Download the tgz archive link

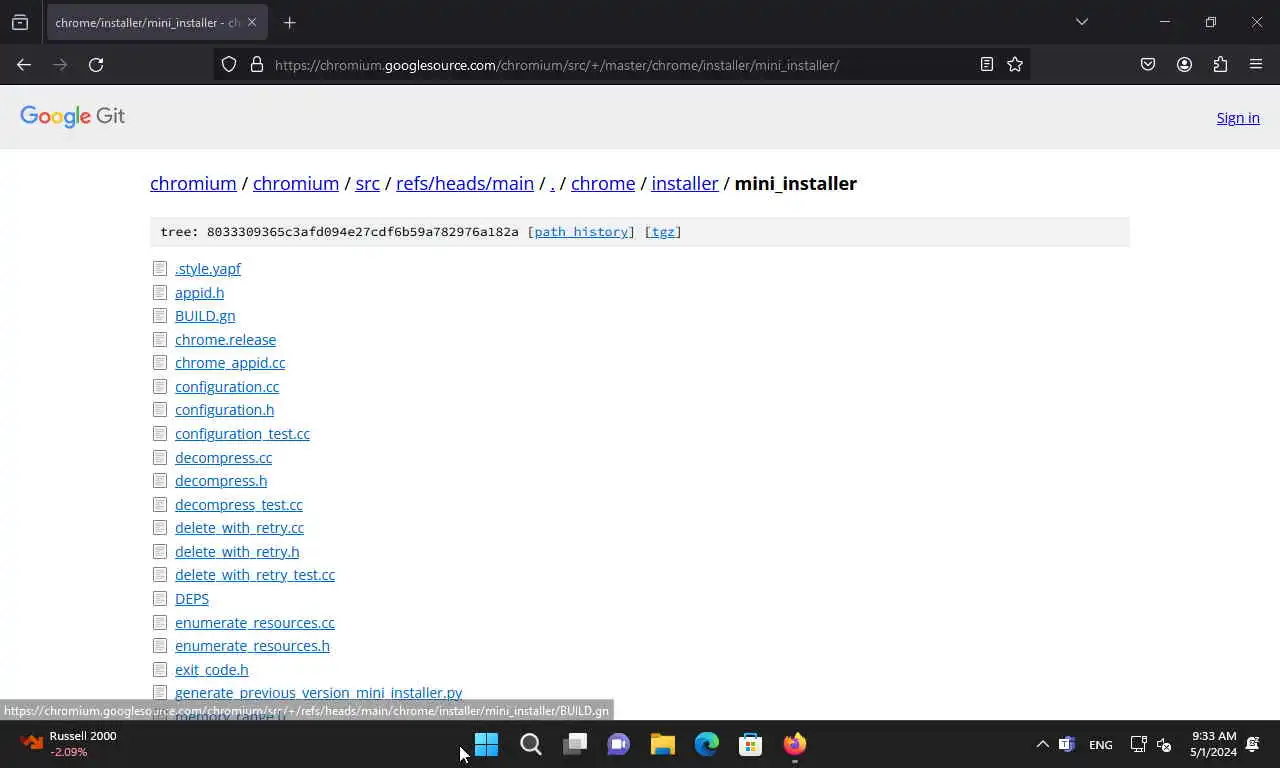[x=663, y=232]
